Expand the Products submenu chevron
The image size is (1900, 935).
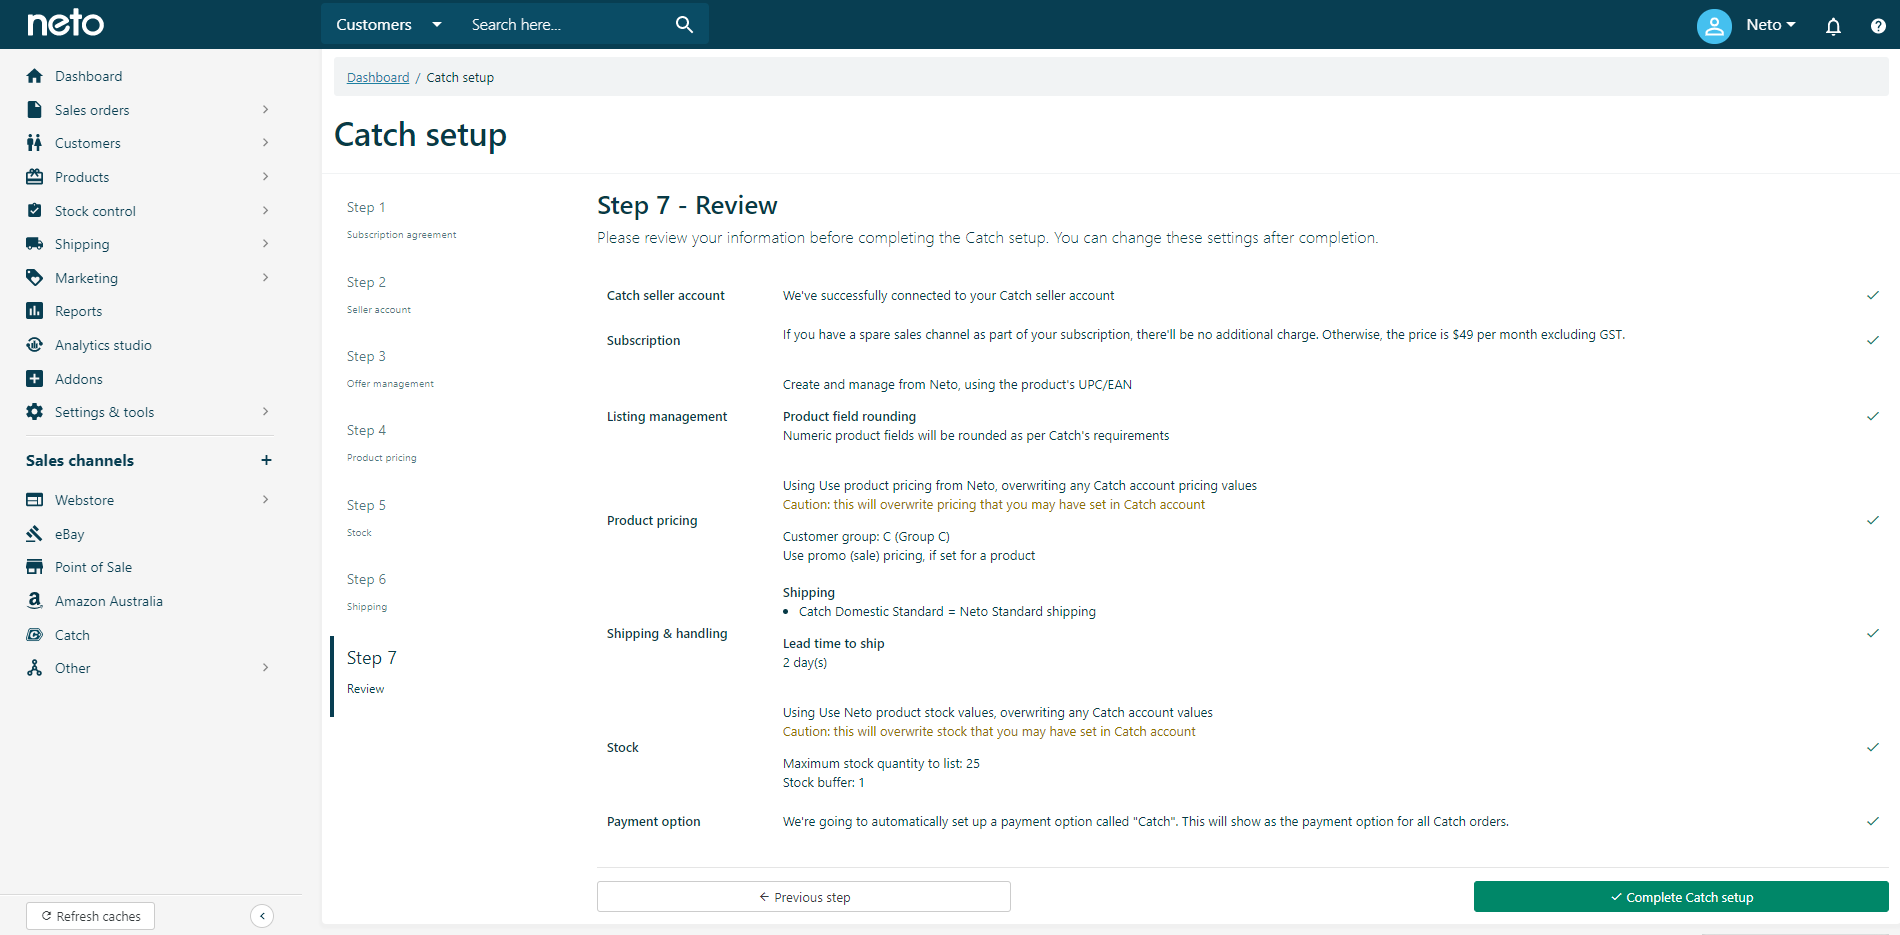[265, 177]
